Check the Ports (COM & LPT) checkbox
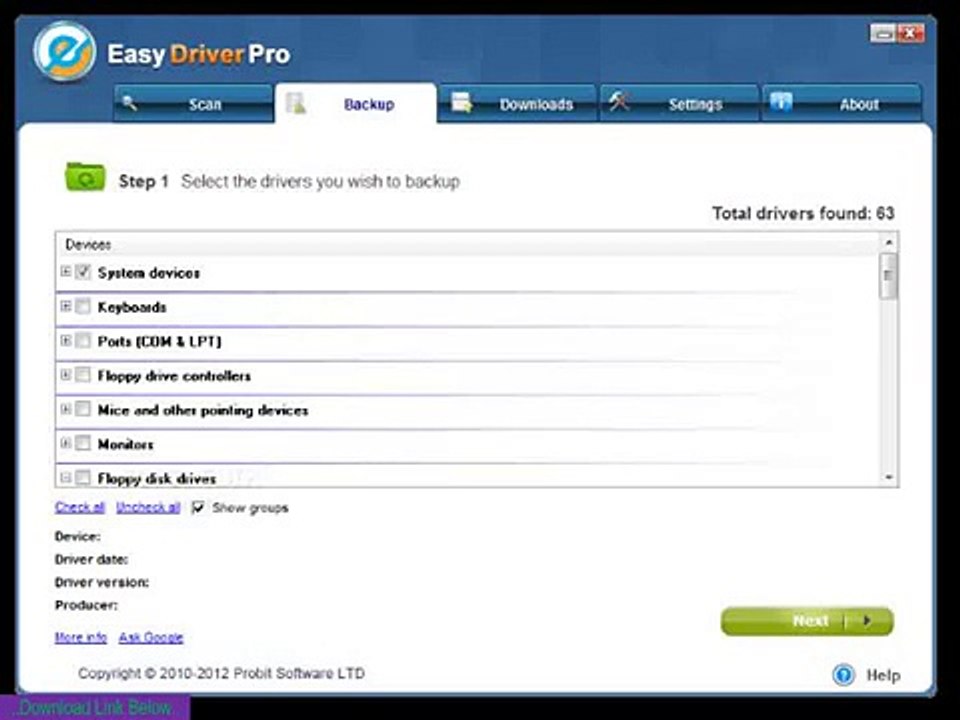 click(83, 340)
